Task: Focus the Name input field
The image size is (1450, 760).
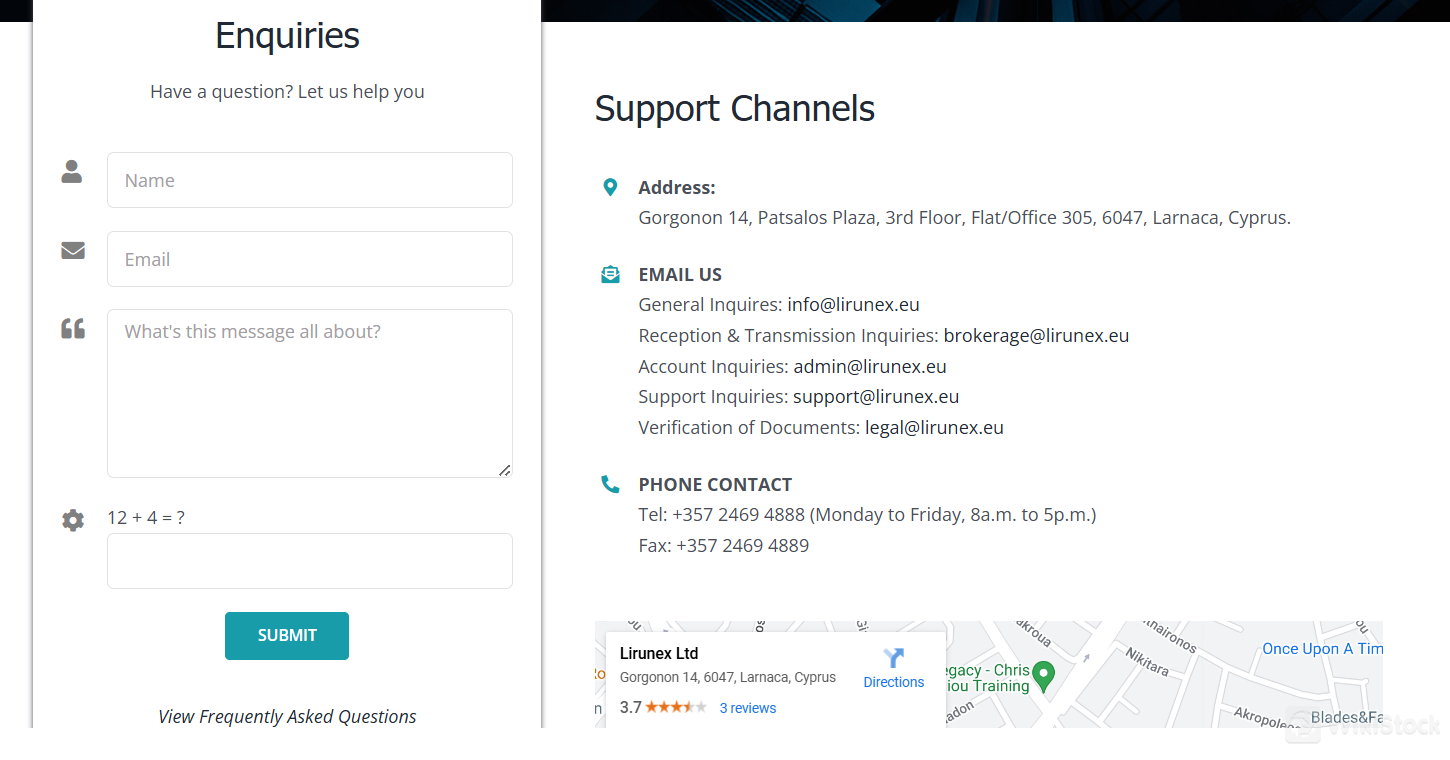Action: tap(310, 180)
